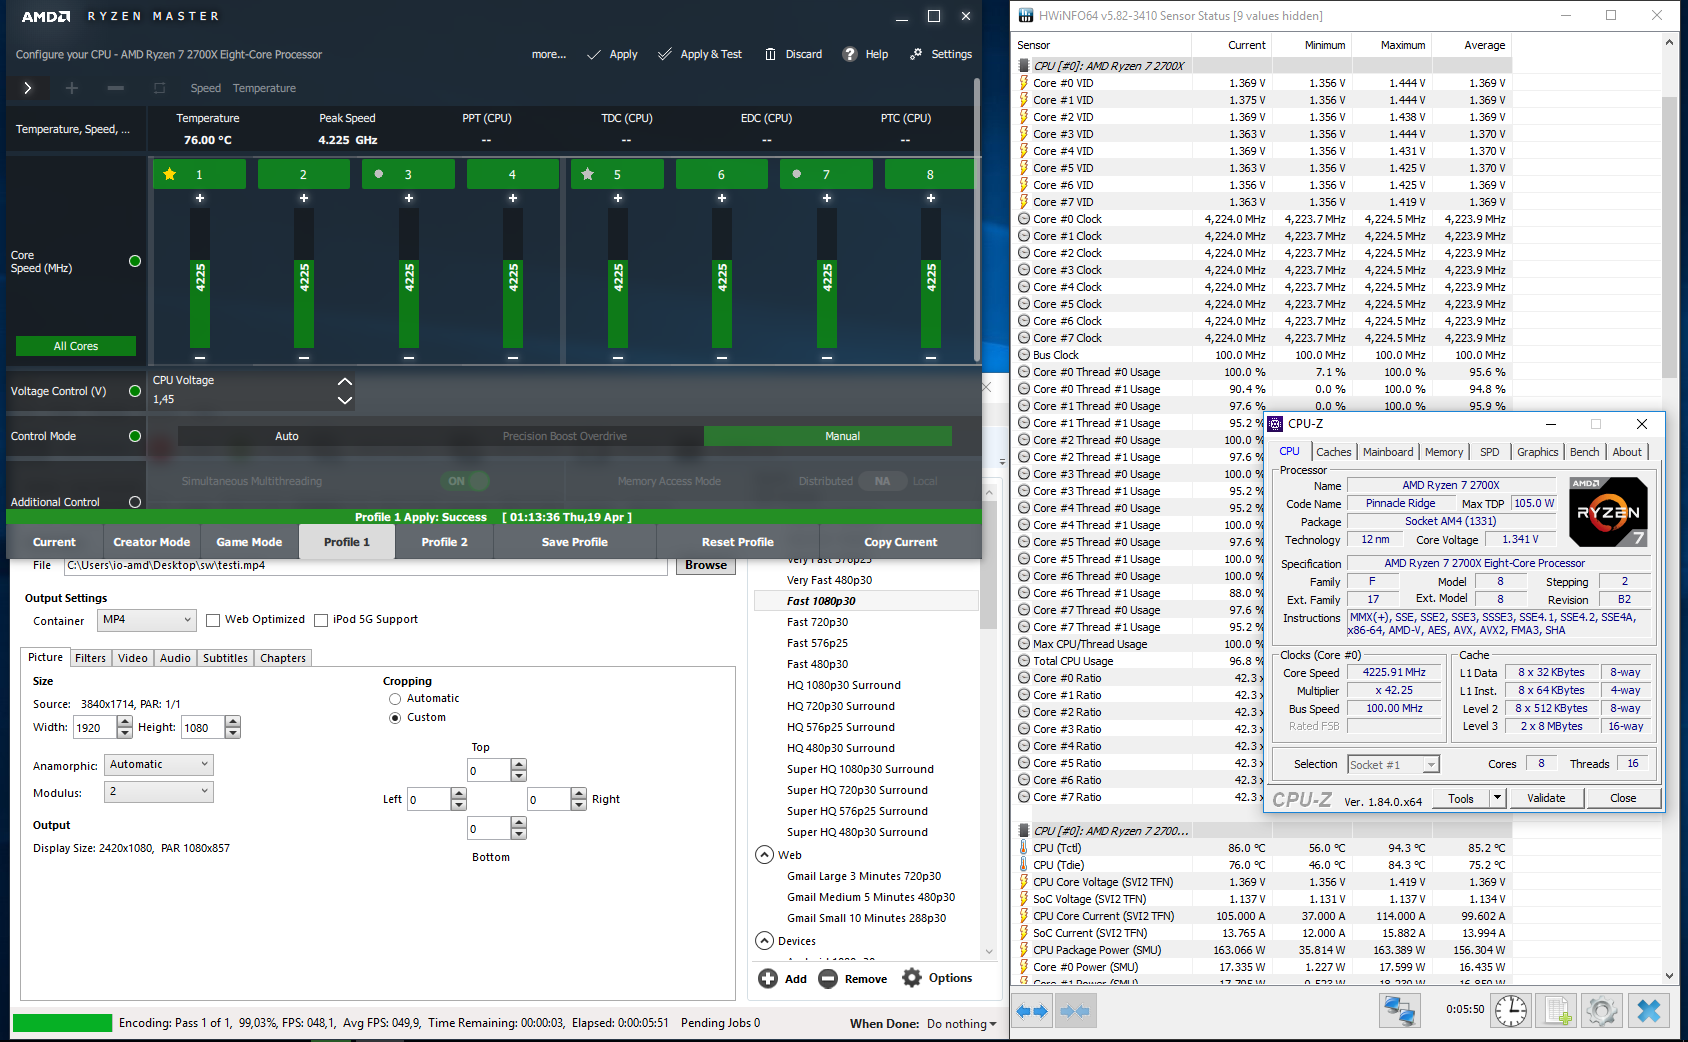The height and width of the screenshot is (1042, 1688).
Task: Enable the iPod 5G Support checkbox
Action: pos(321,620)
